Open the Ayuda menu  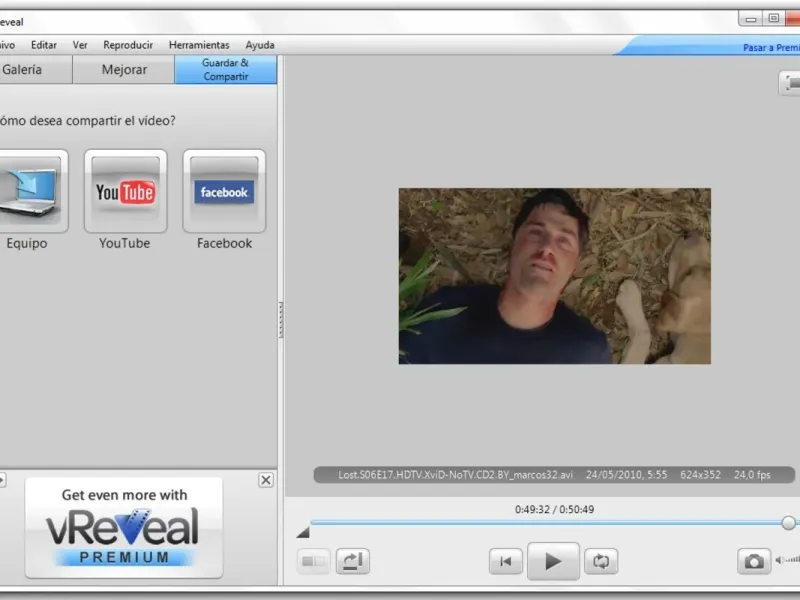tap(260, 45)
